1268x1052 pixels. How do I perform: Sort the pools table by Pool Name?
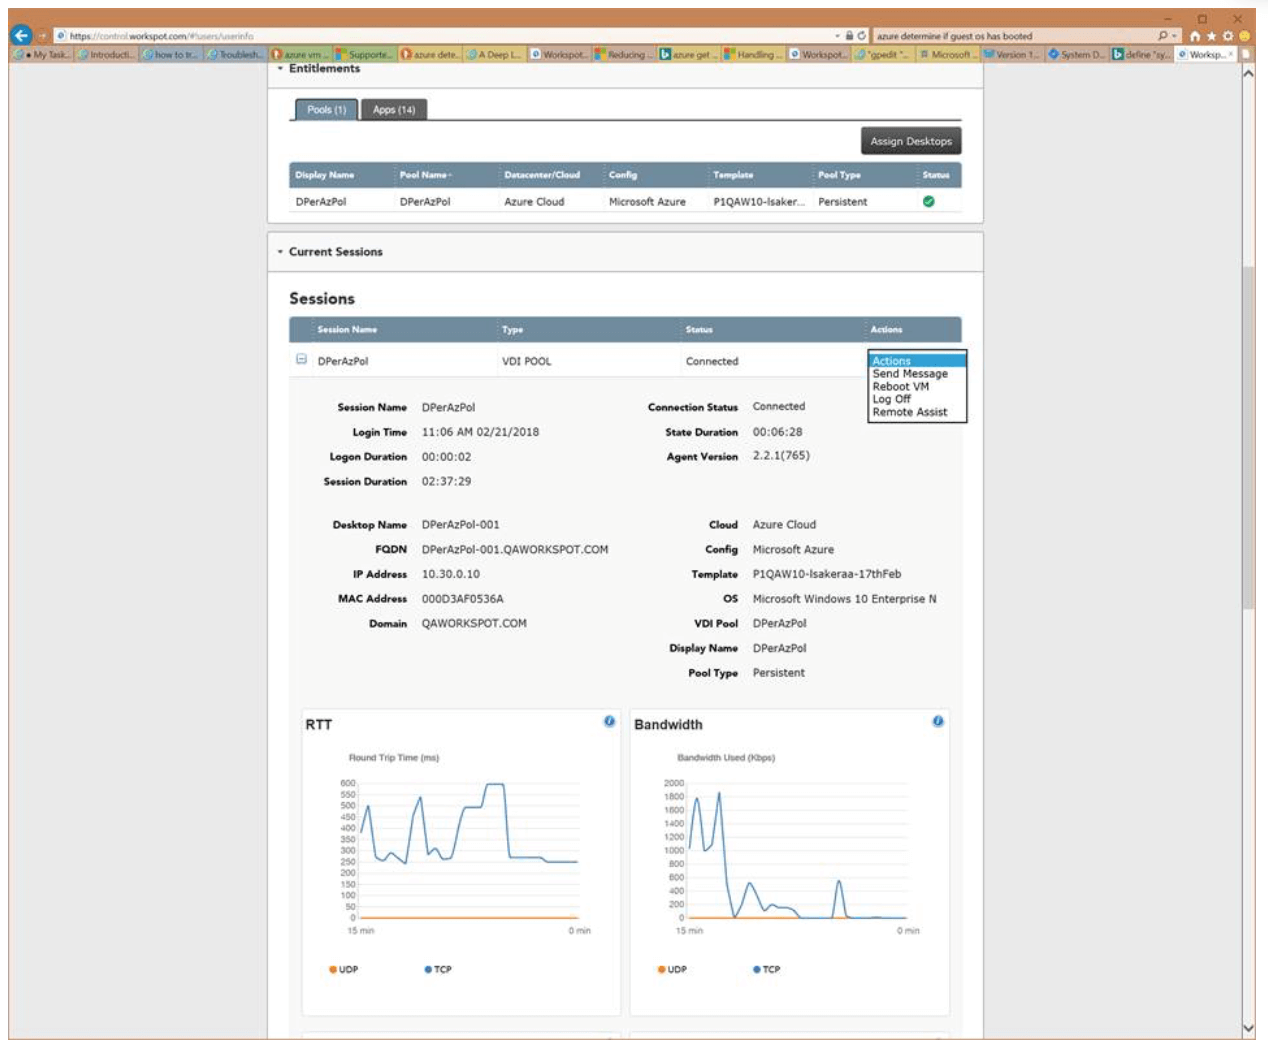425,175
